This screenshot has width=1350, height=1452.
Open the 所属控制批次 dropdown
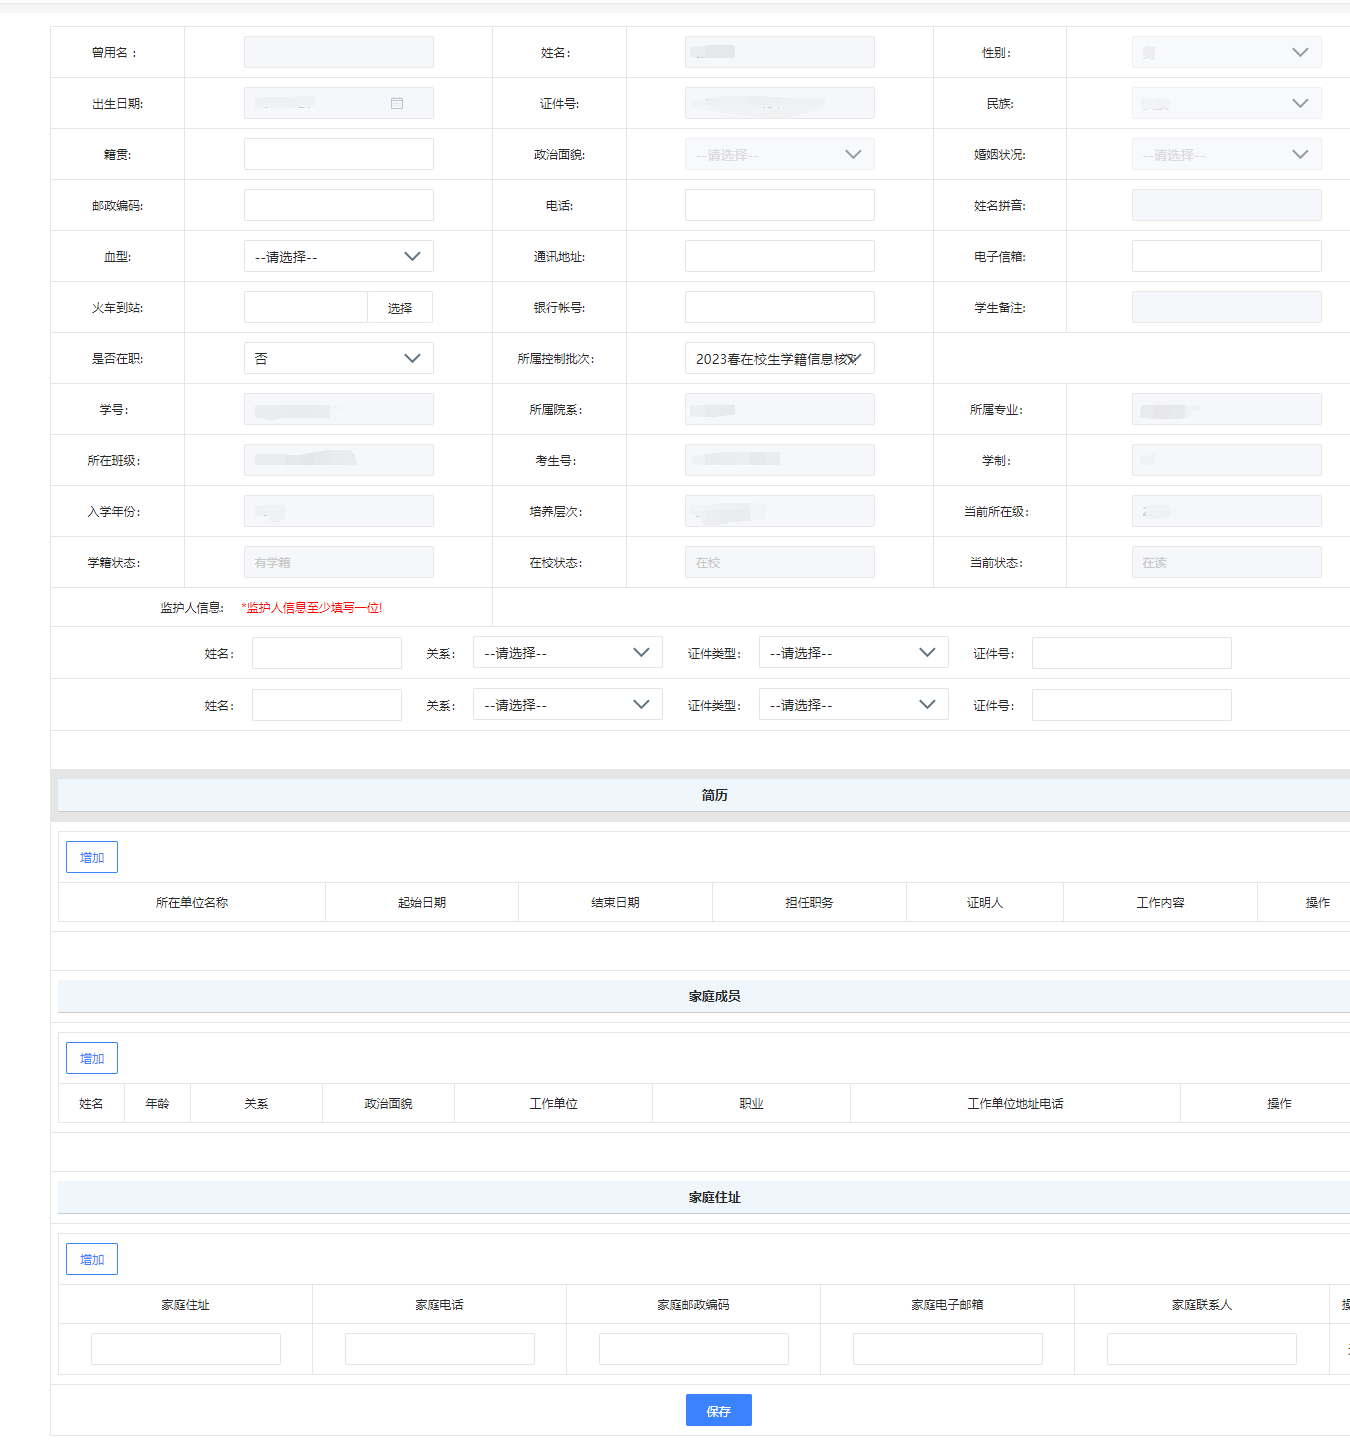point(779,359)
